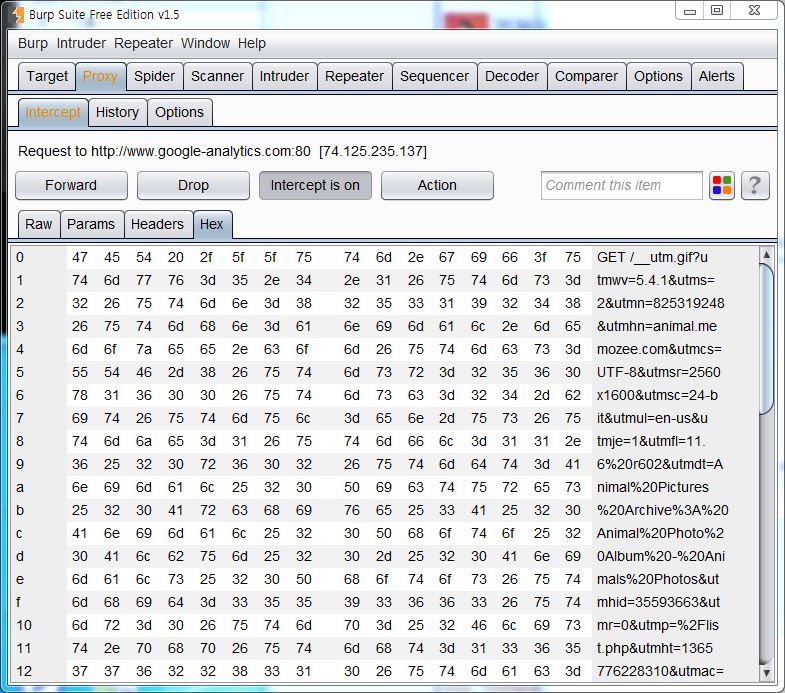Open the Intruder menu in menu bar

pyautogui.click(x=81, y=44)
